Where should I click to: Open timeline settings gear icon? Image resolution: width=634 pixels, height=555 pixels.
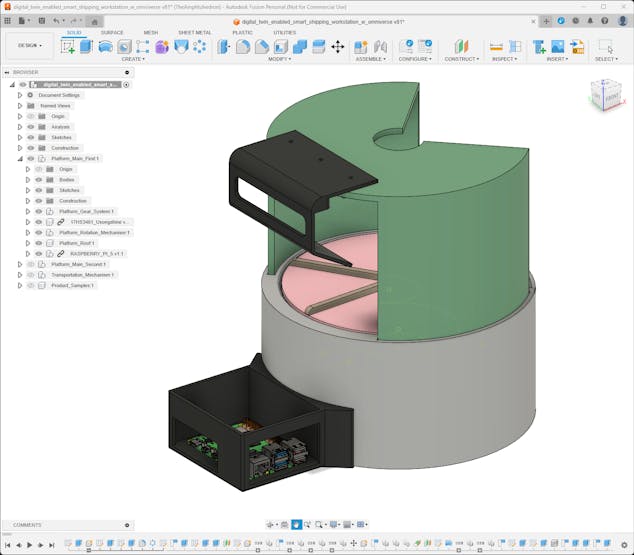click(x=625, y=545)
